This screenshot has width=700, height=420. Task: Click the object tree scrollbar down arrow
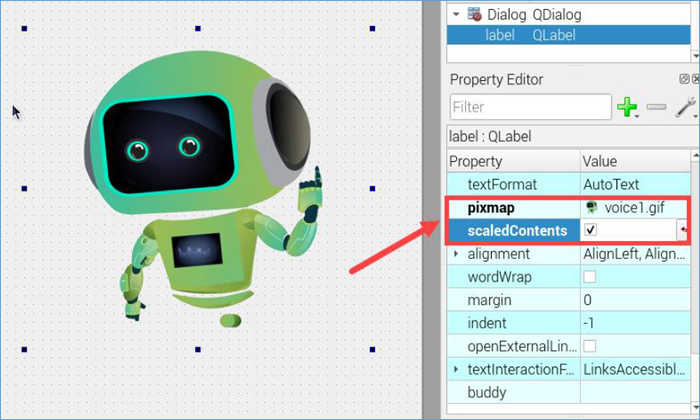pyautogui.click(x=695, y=57)
